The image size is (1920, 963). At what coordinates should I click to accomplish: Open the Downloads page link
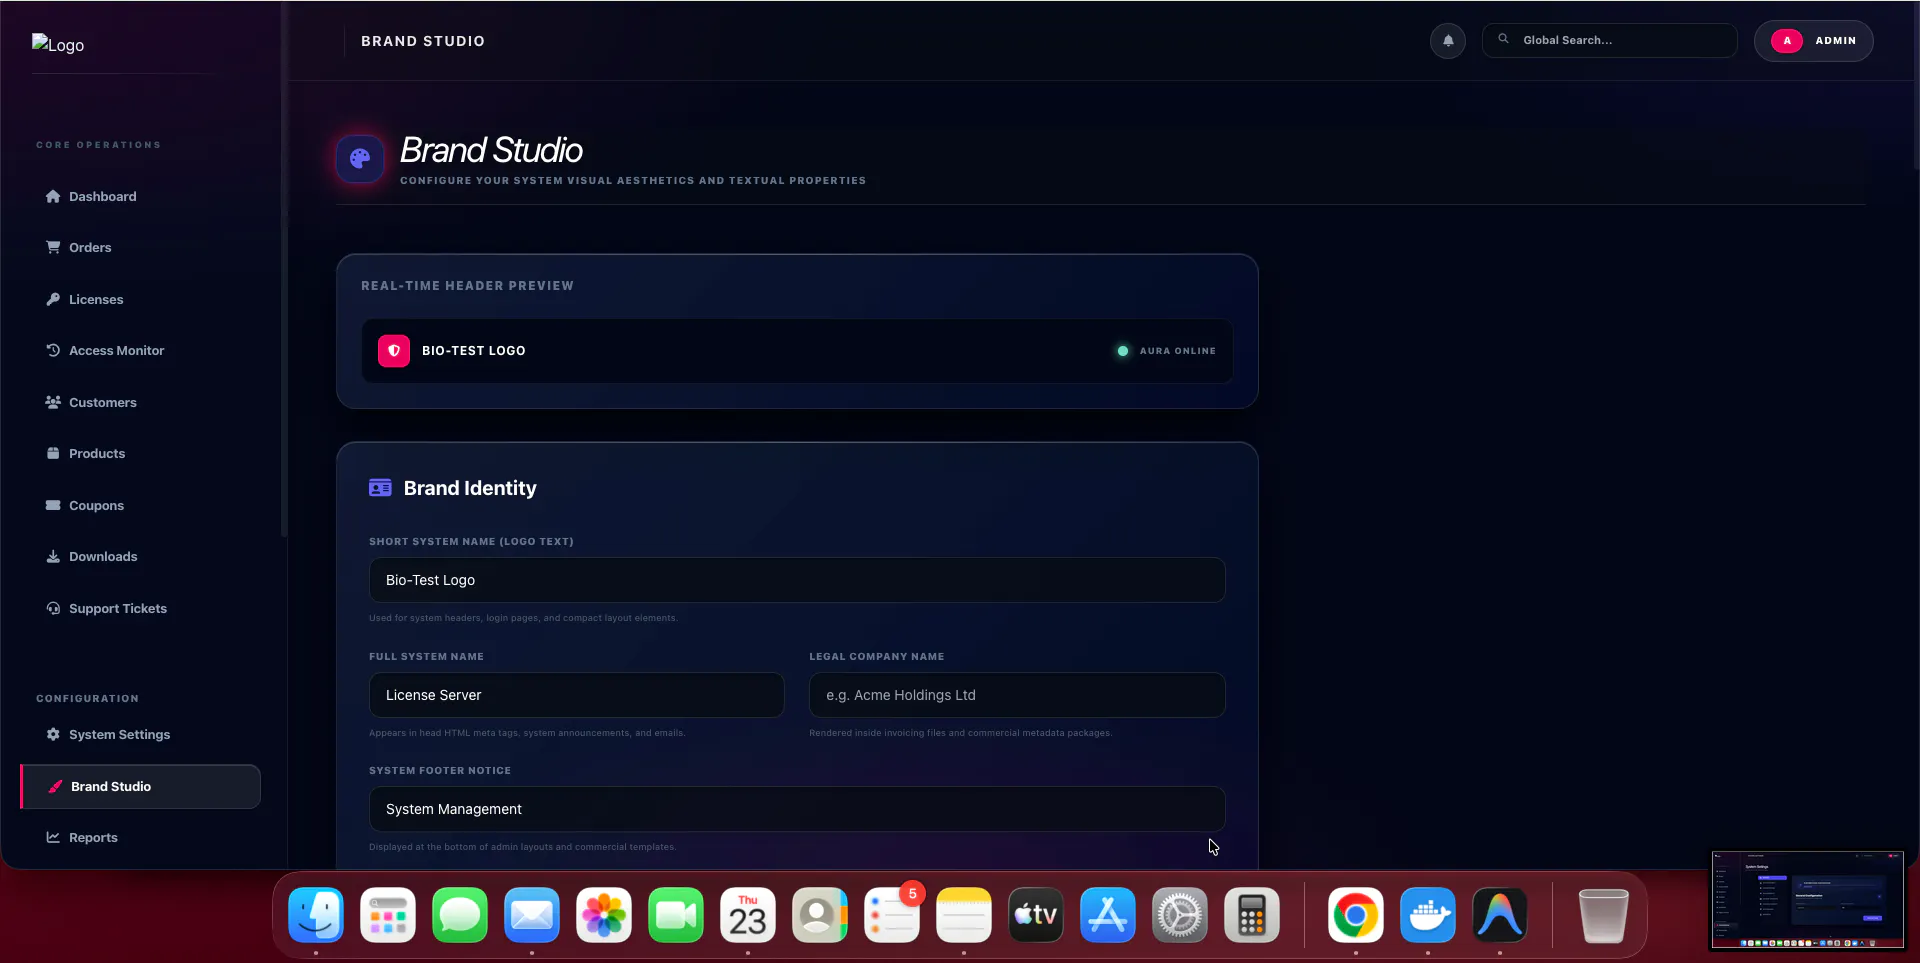tap(140, 556)
